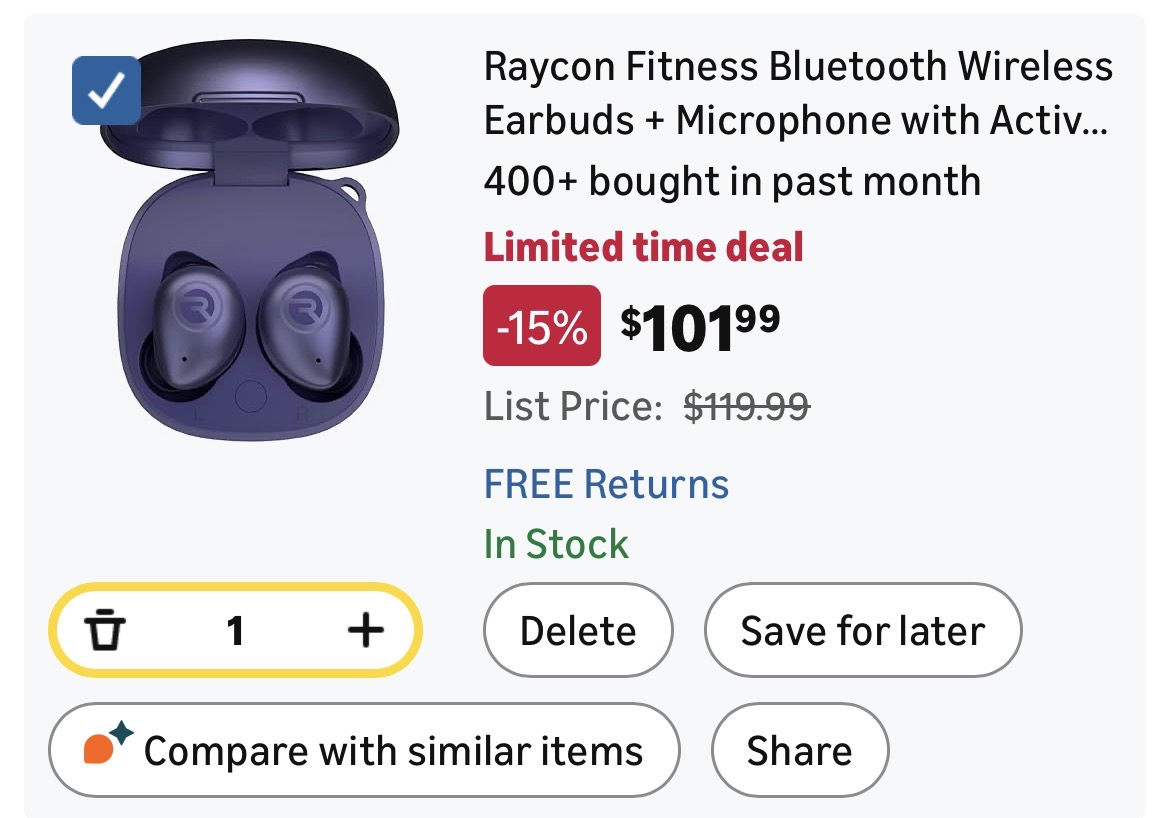Click the crossed-out $119.99 price

[x=746, y=407]
